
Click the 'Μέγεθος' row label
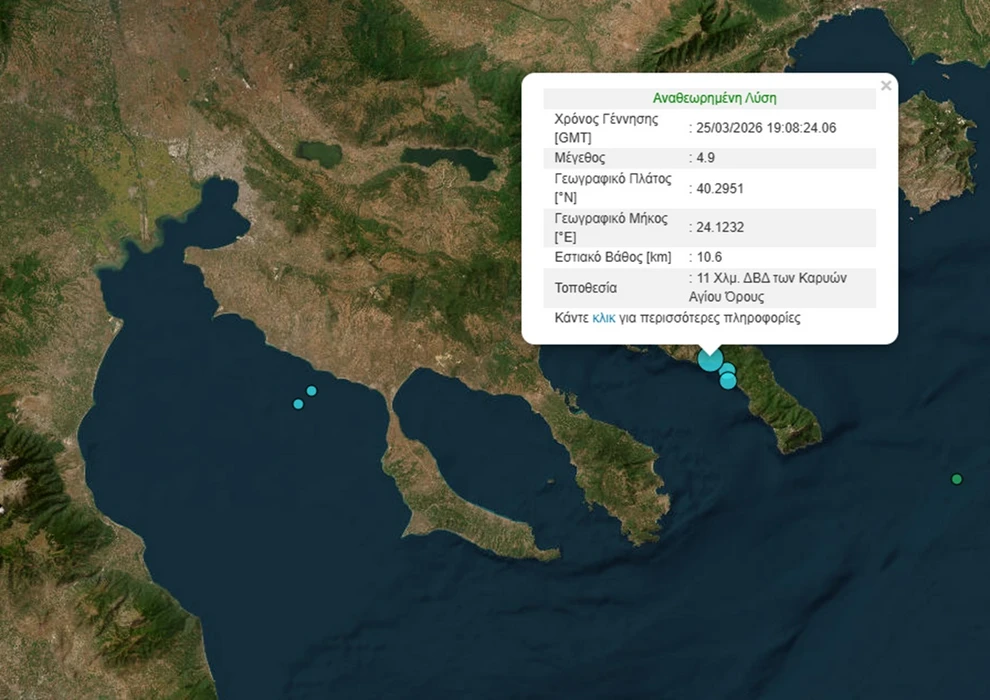(x=580, y=158)
